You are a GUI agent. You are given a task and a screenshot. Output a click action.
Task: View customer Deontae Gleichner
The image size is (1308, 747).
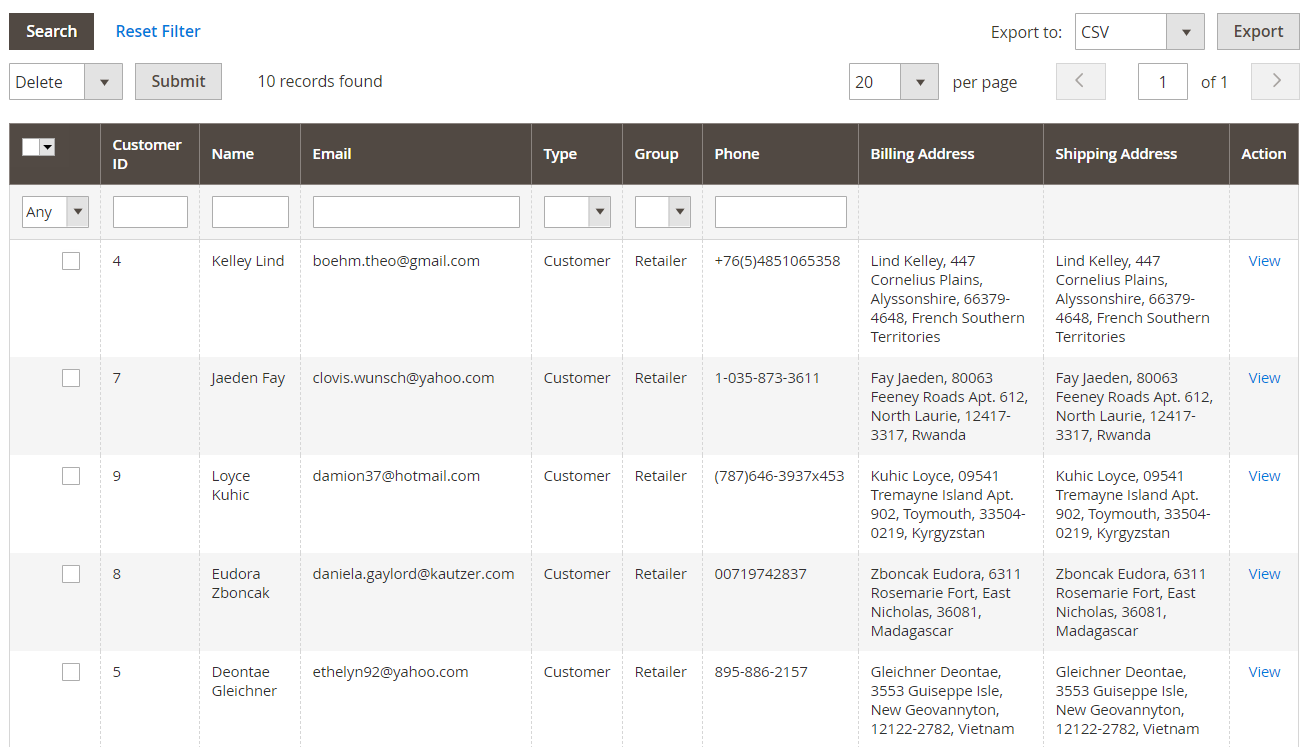click(1264, 672)
